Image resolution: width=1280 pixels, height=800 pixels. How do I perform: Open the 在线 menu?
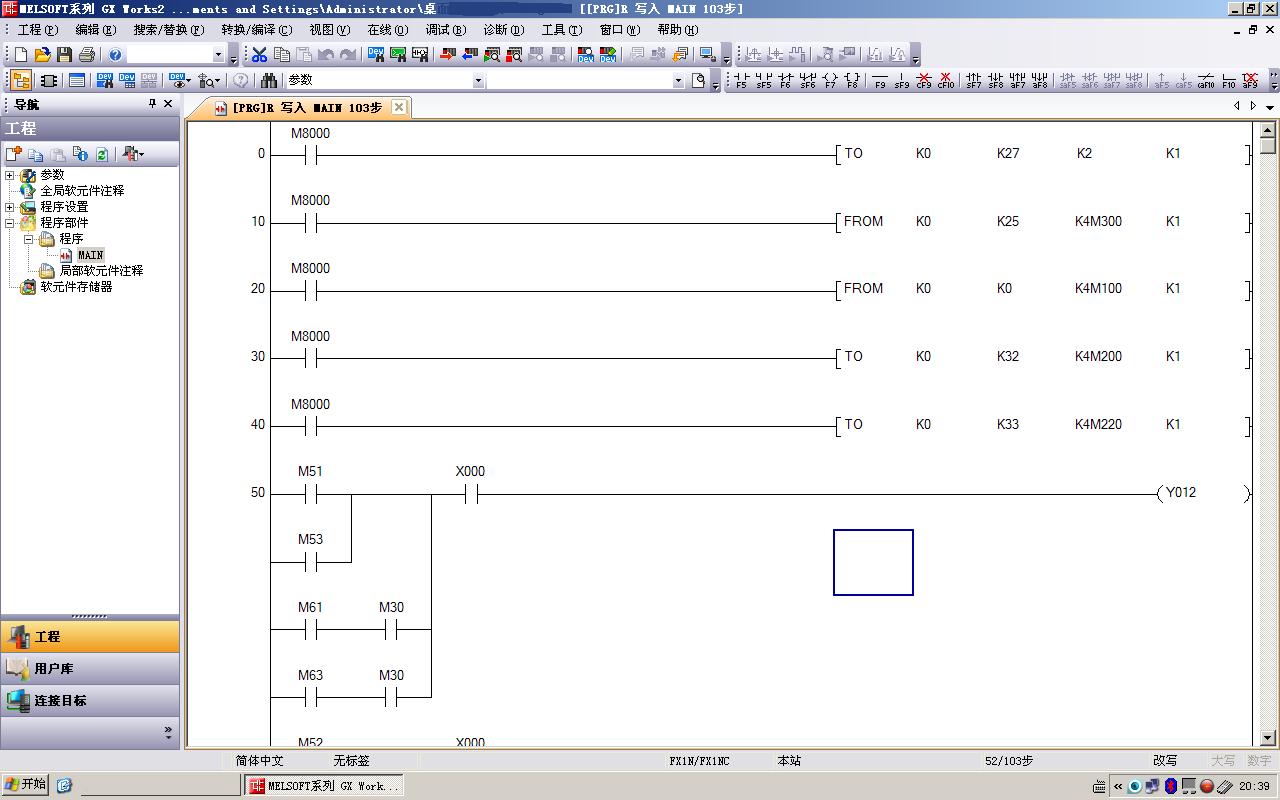click(x=387, y=30)
